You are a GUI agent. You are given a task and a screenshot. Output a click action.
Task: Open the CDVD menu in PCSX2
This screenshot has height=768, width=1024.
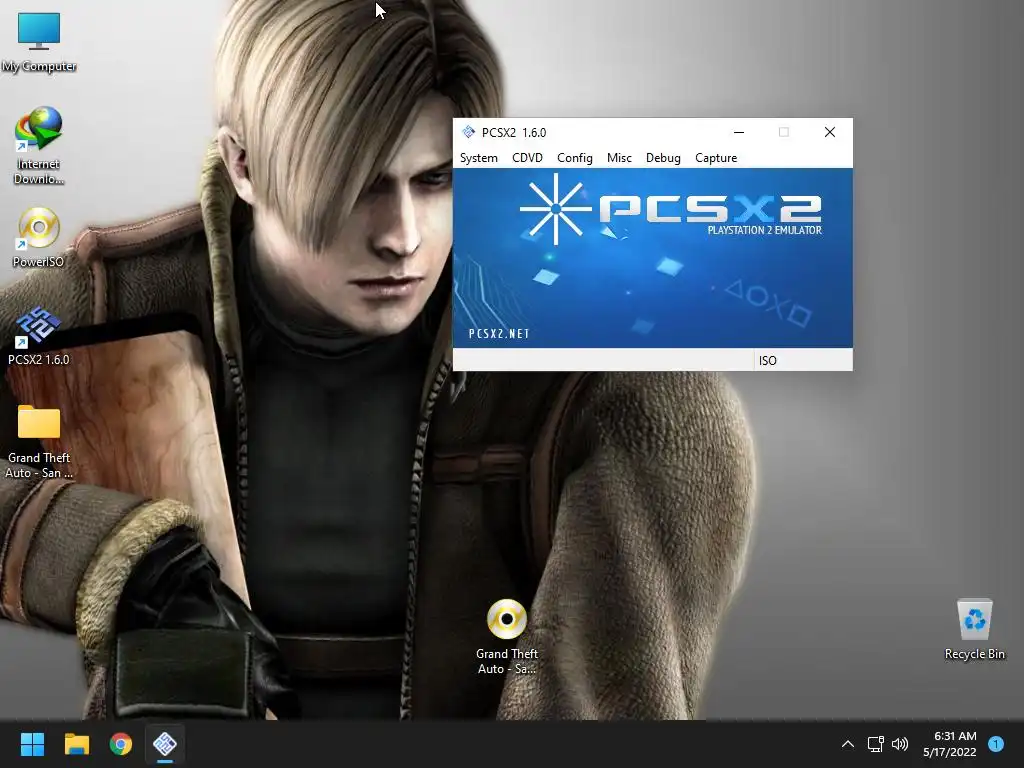pyautogui.click(x=527, y=158)
